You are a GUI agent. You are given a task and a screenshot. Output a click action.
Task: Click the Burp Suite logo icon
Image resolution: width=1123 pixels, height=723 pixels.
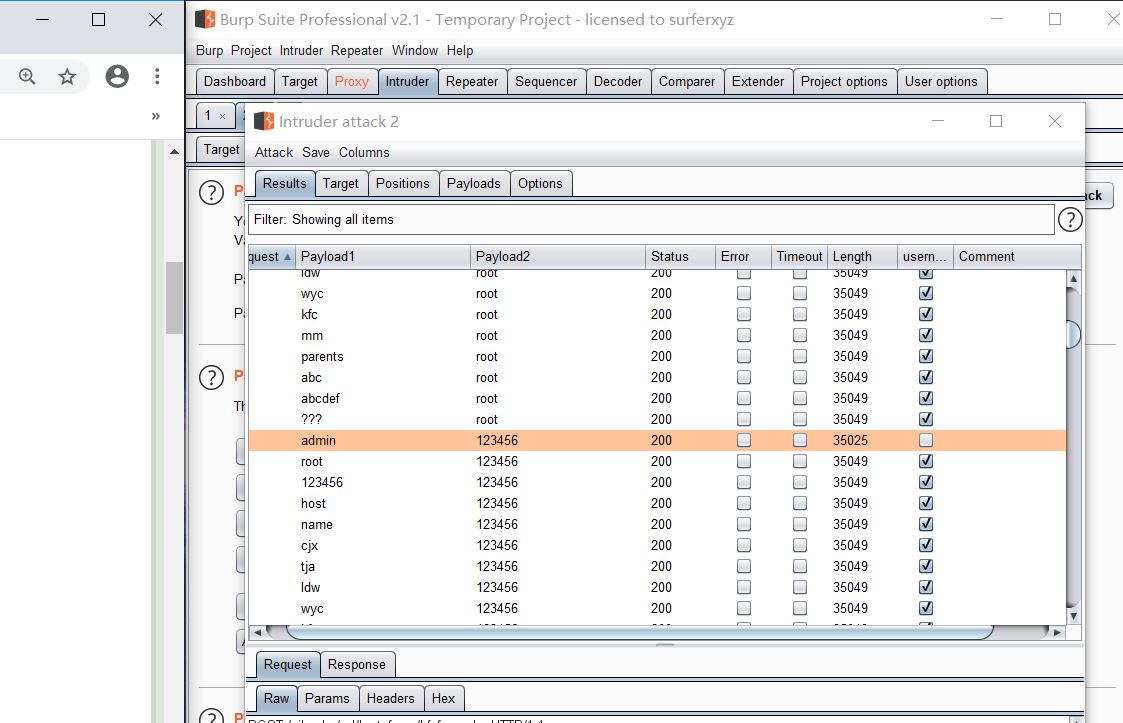point(204,19)
